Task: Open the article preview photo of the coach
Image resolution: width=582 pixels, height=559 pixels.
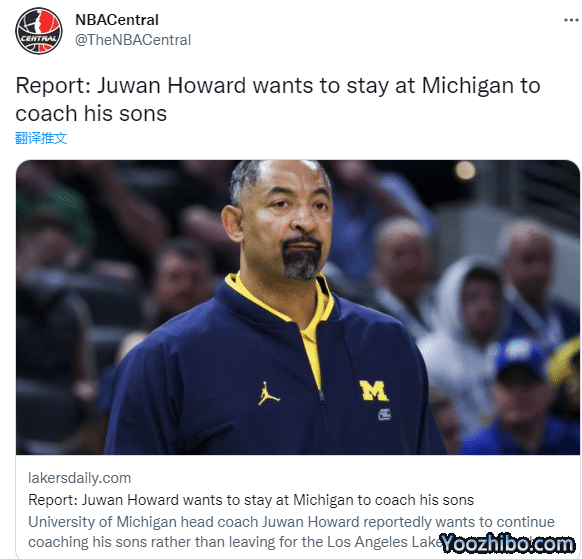Action: pyautogui.click(x=298, y=307)
